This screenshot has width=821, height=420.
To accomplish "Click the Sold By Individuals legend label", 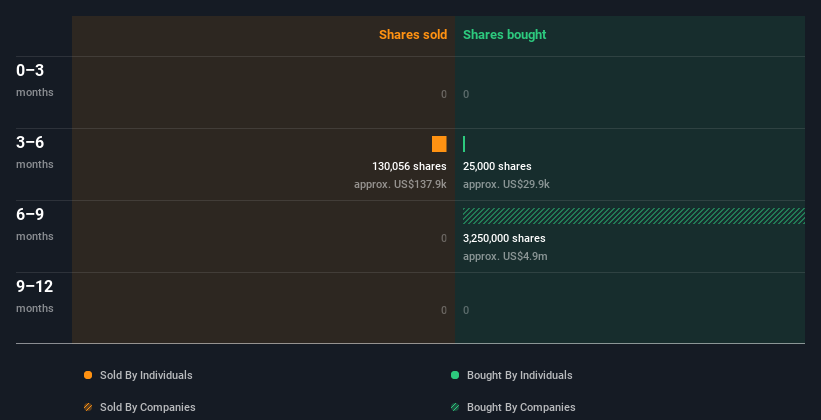I will click(x=146, y=375).
